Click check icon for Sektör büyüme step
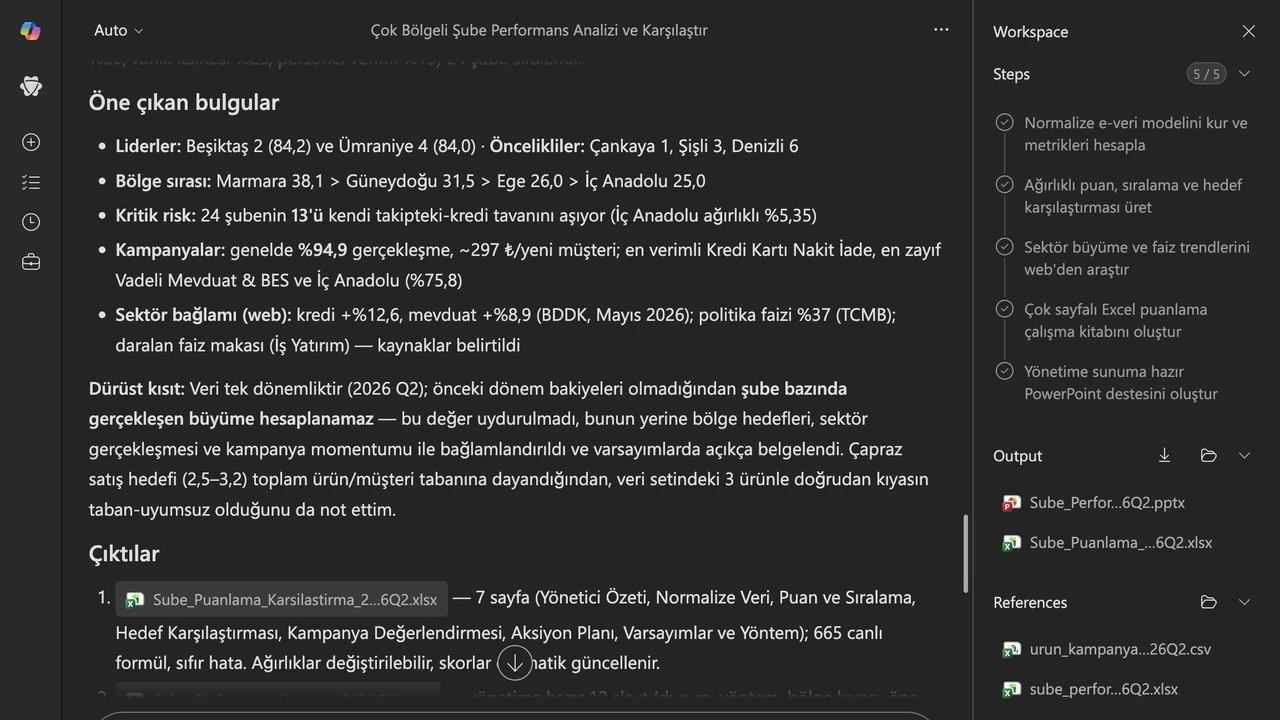Screen dimensions: 1280x720 [1004, 246]
